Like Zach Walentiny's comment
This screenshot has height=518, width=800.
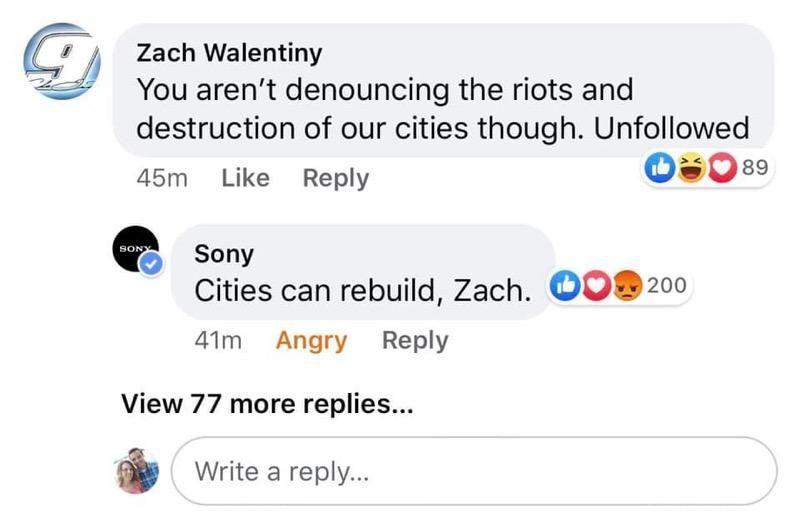coord(245,178)
